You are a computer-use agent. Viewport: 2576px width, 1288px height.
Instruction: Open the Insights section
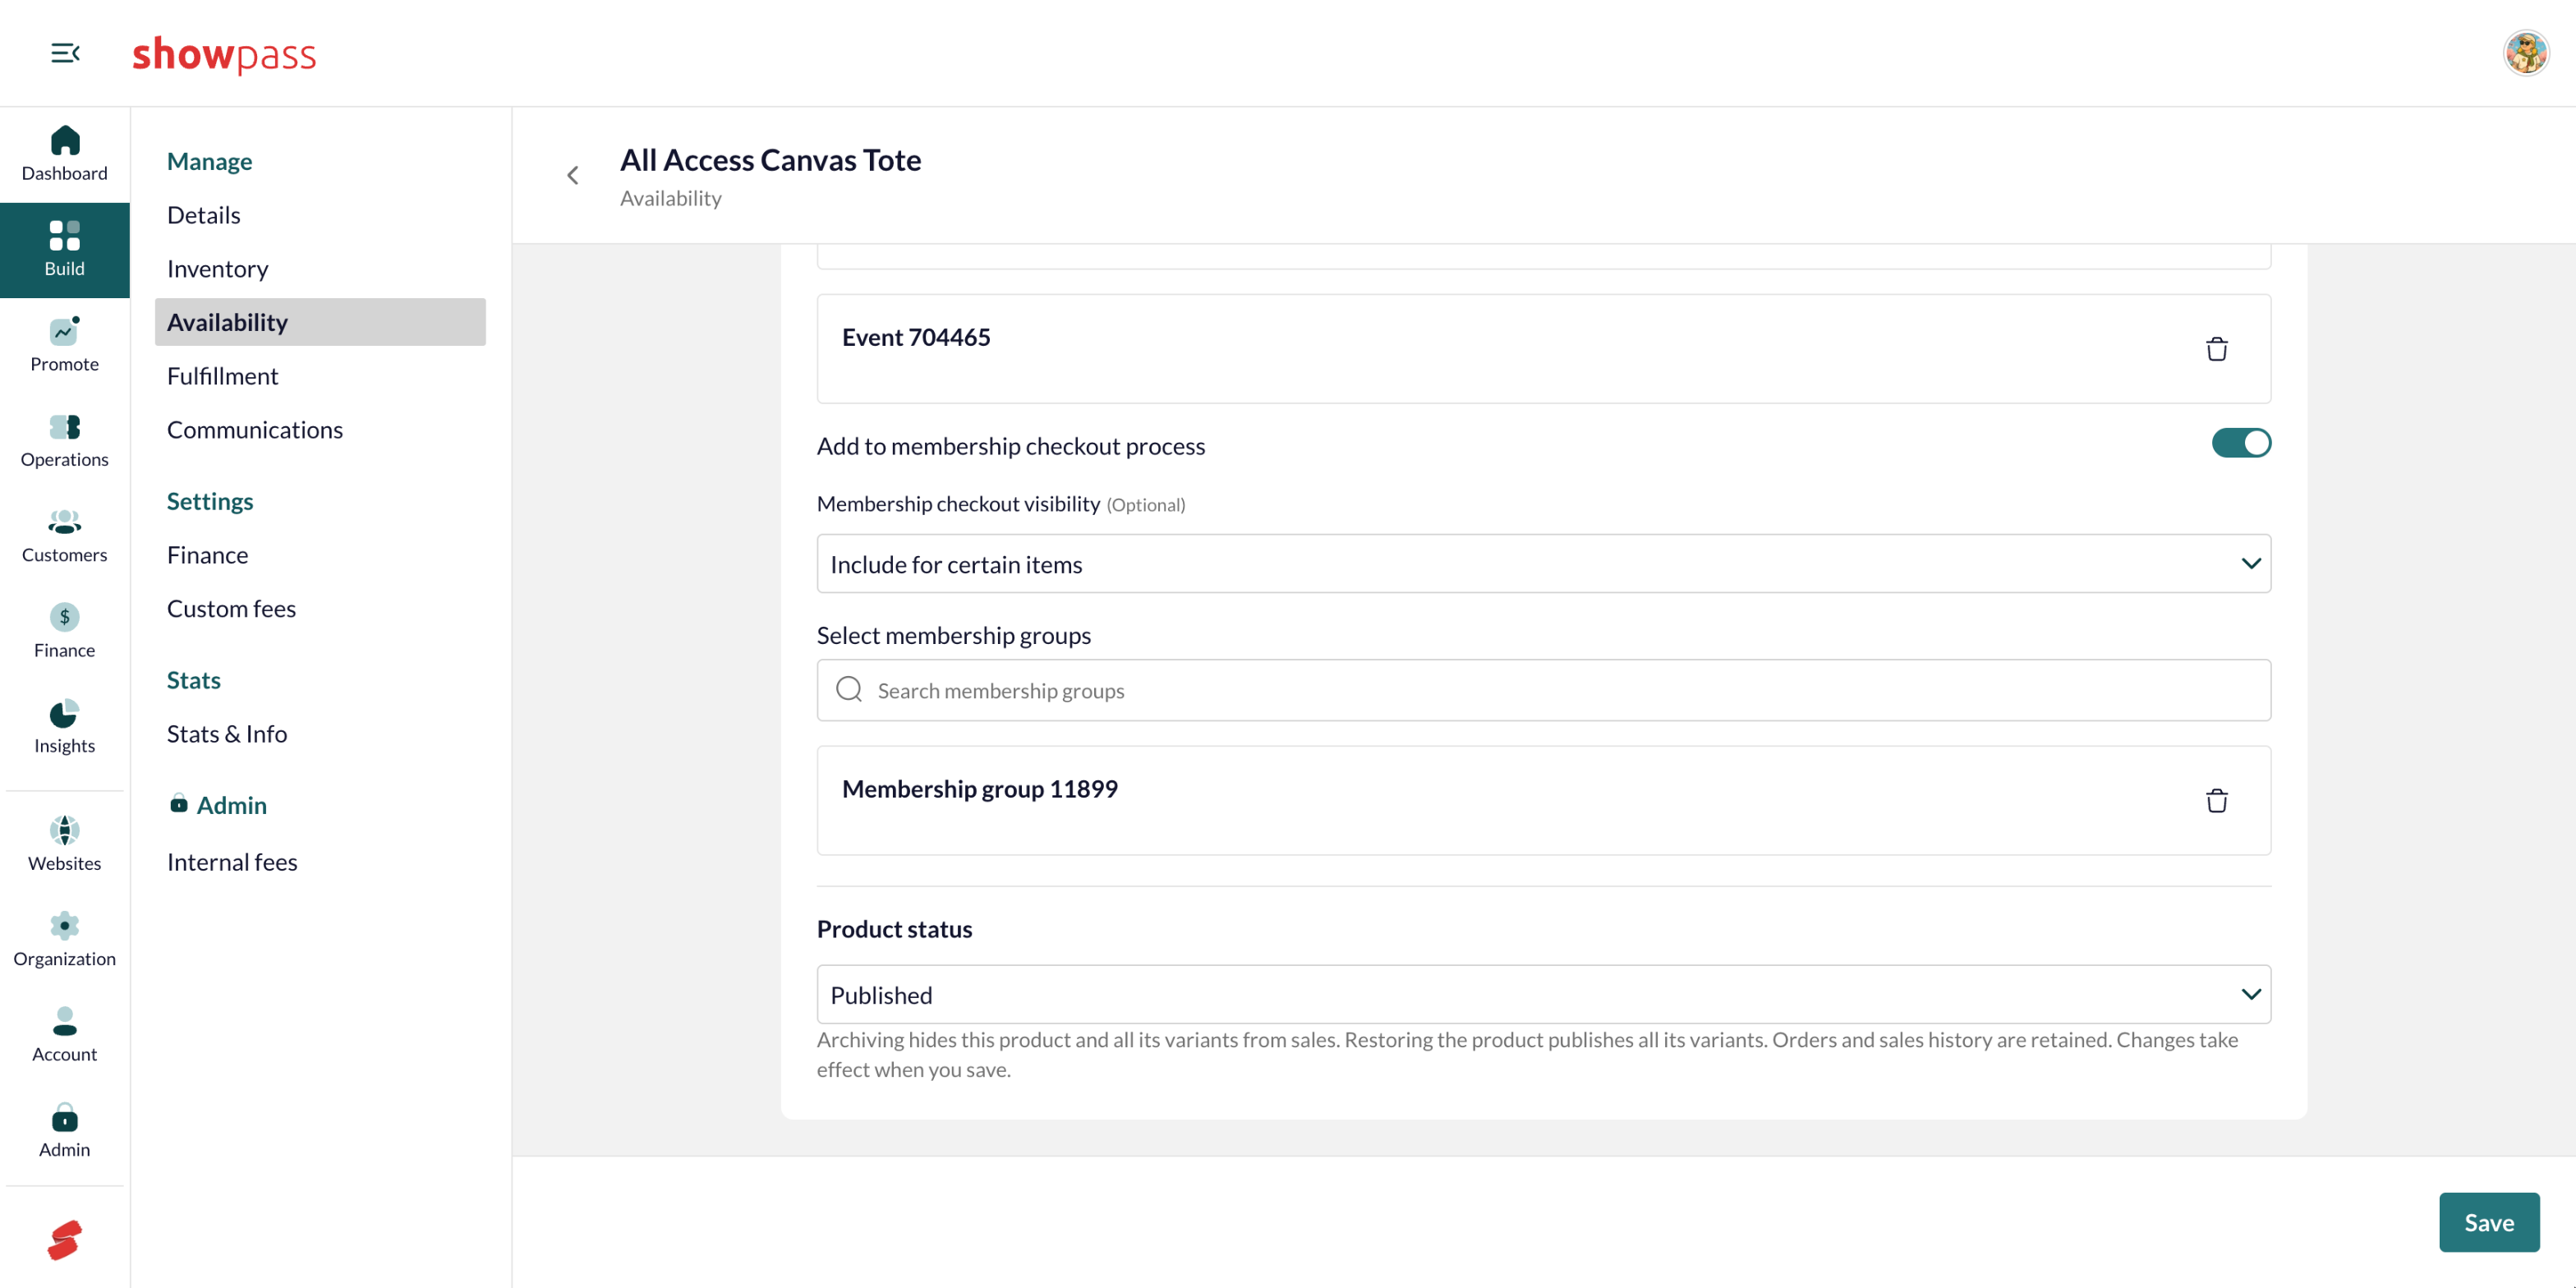click(64, 727)
